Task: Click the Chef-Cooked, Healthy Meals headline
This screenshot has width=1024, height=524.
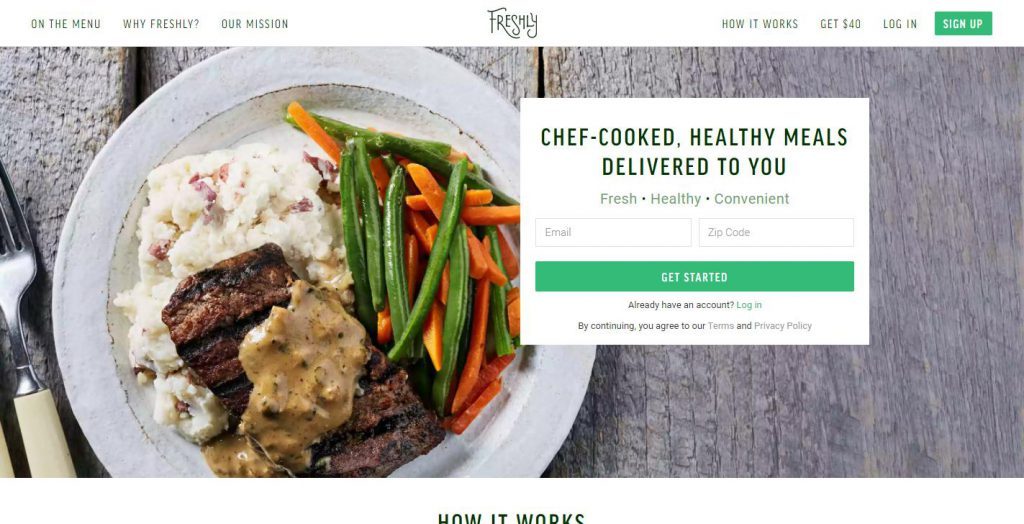Action: pos(694,152)
